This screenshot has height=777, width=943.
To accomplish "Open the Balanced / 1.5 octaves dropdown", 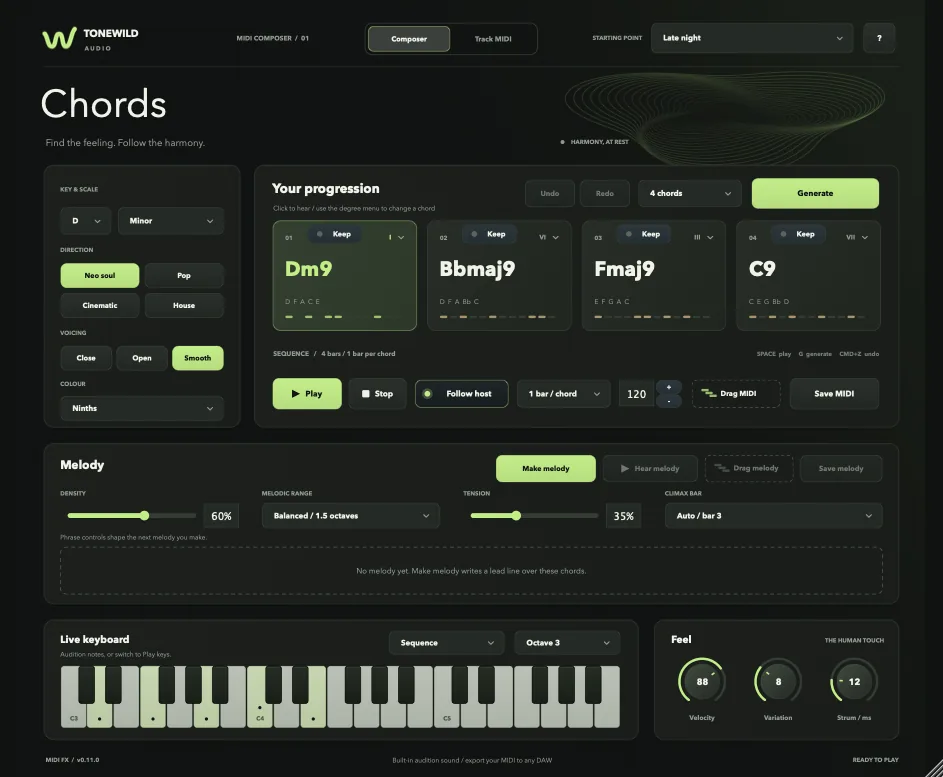I will pos(351,515).
